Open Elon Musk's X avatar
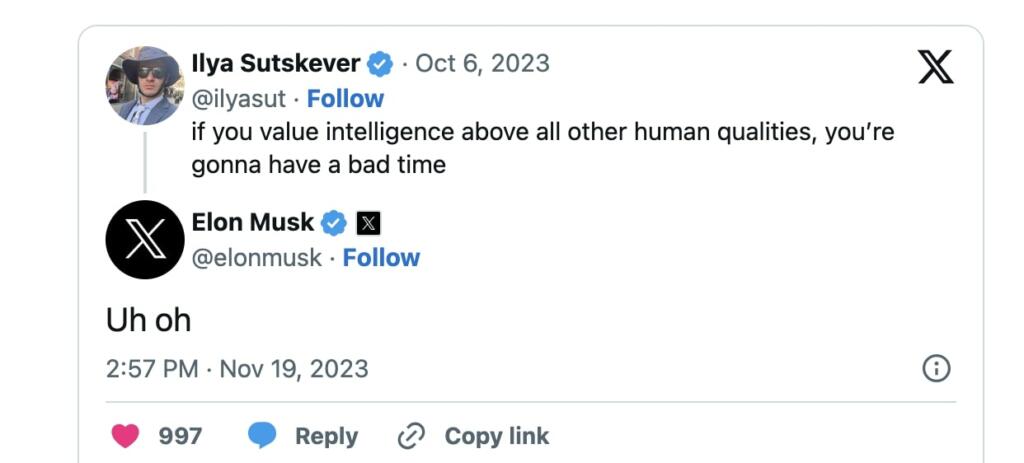The width and height of the screenshot is (1024, 463). click(145, 240)
